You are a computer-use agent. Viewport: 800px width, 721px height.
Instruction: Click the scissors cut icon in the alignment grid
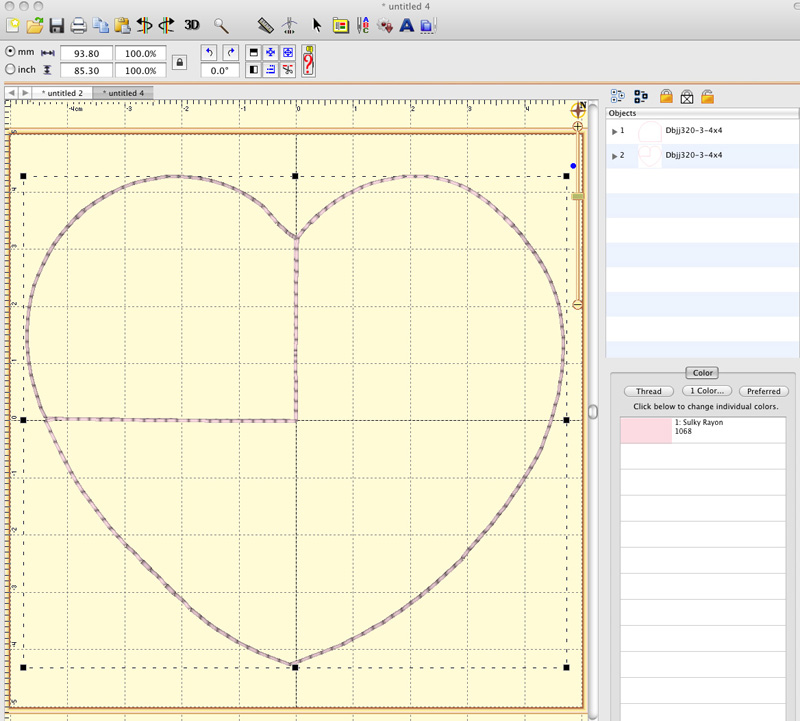point(288,70)
